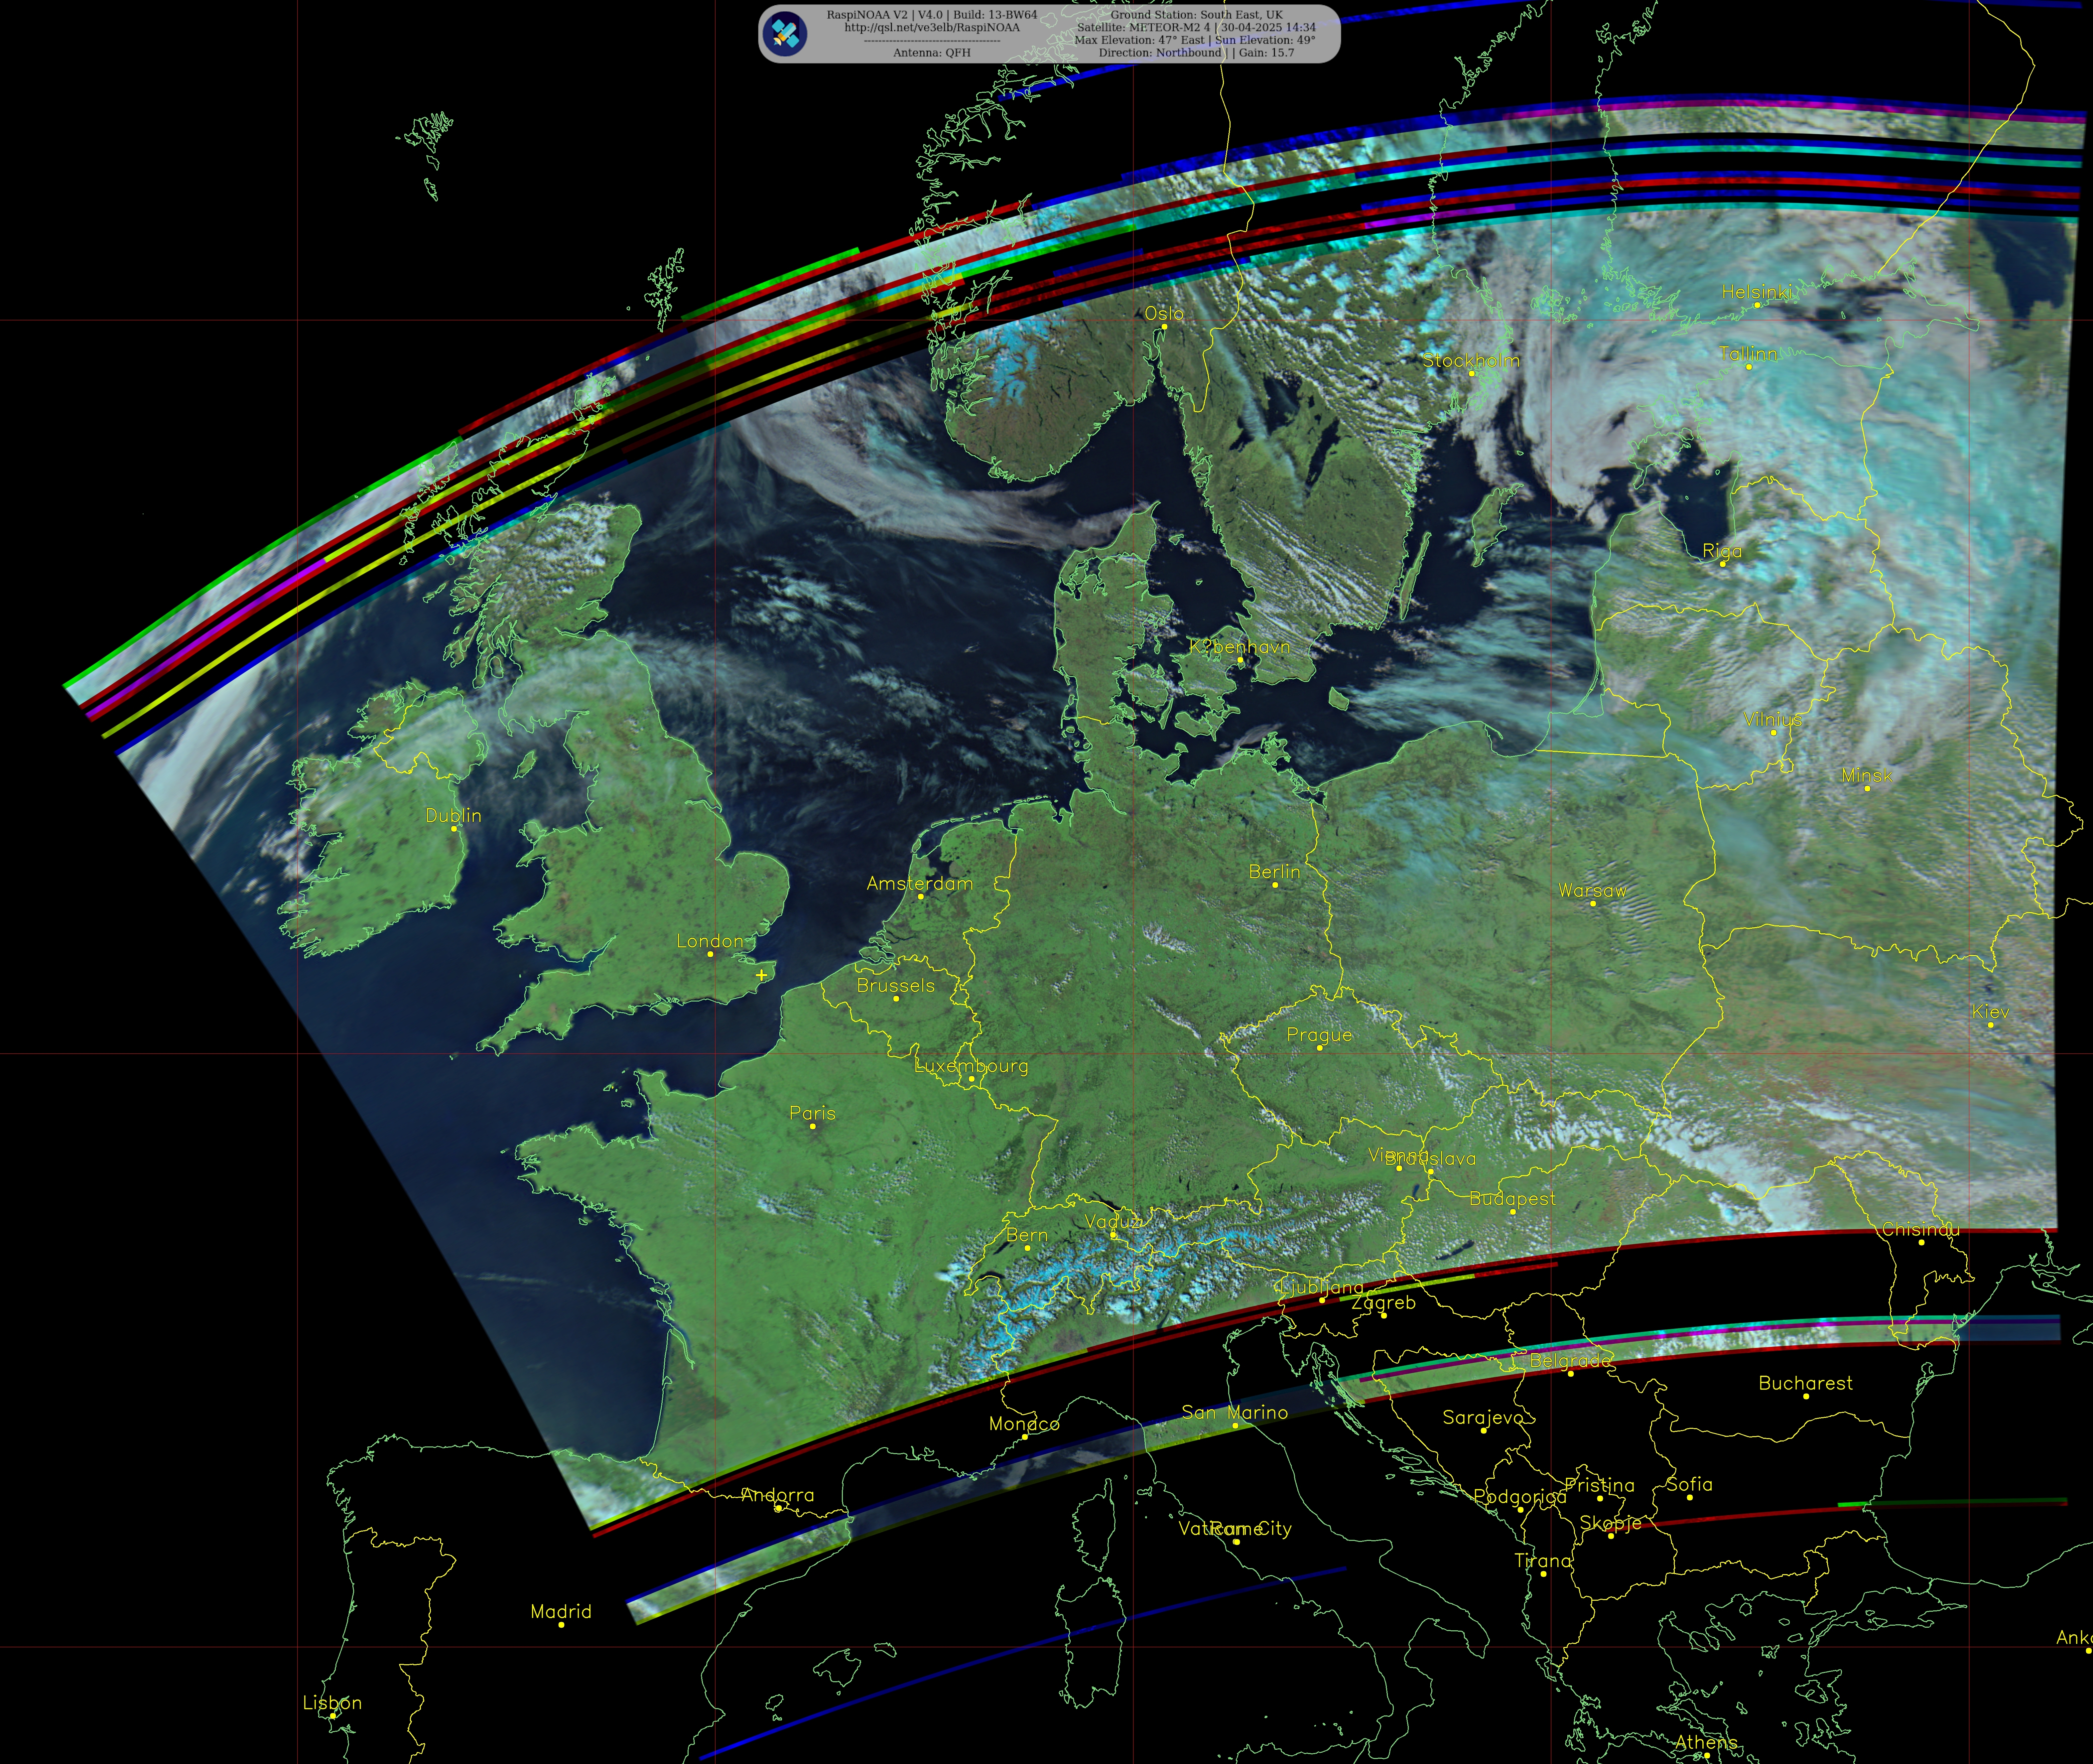Viewport: 2093px width, 1764px height.
Task: Click the Belgrade city label
Action: click(1570, 1361)
